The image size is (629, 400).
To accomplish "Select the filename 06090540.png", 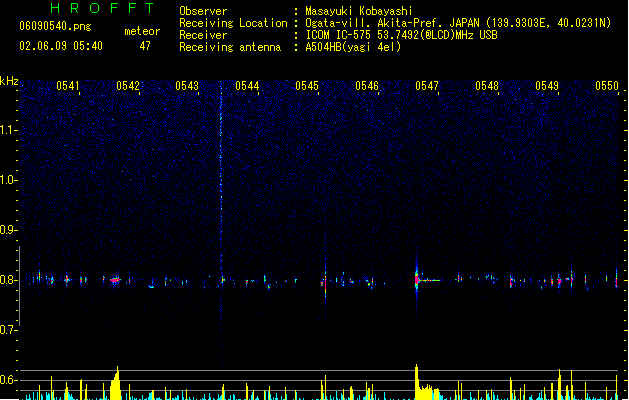I will pyautogui.click(x=55, y=26).
